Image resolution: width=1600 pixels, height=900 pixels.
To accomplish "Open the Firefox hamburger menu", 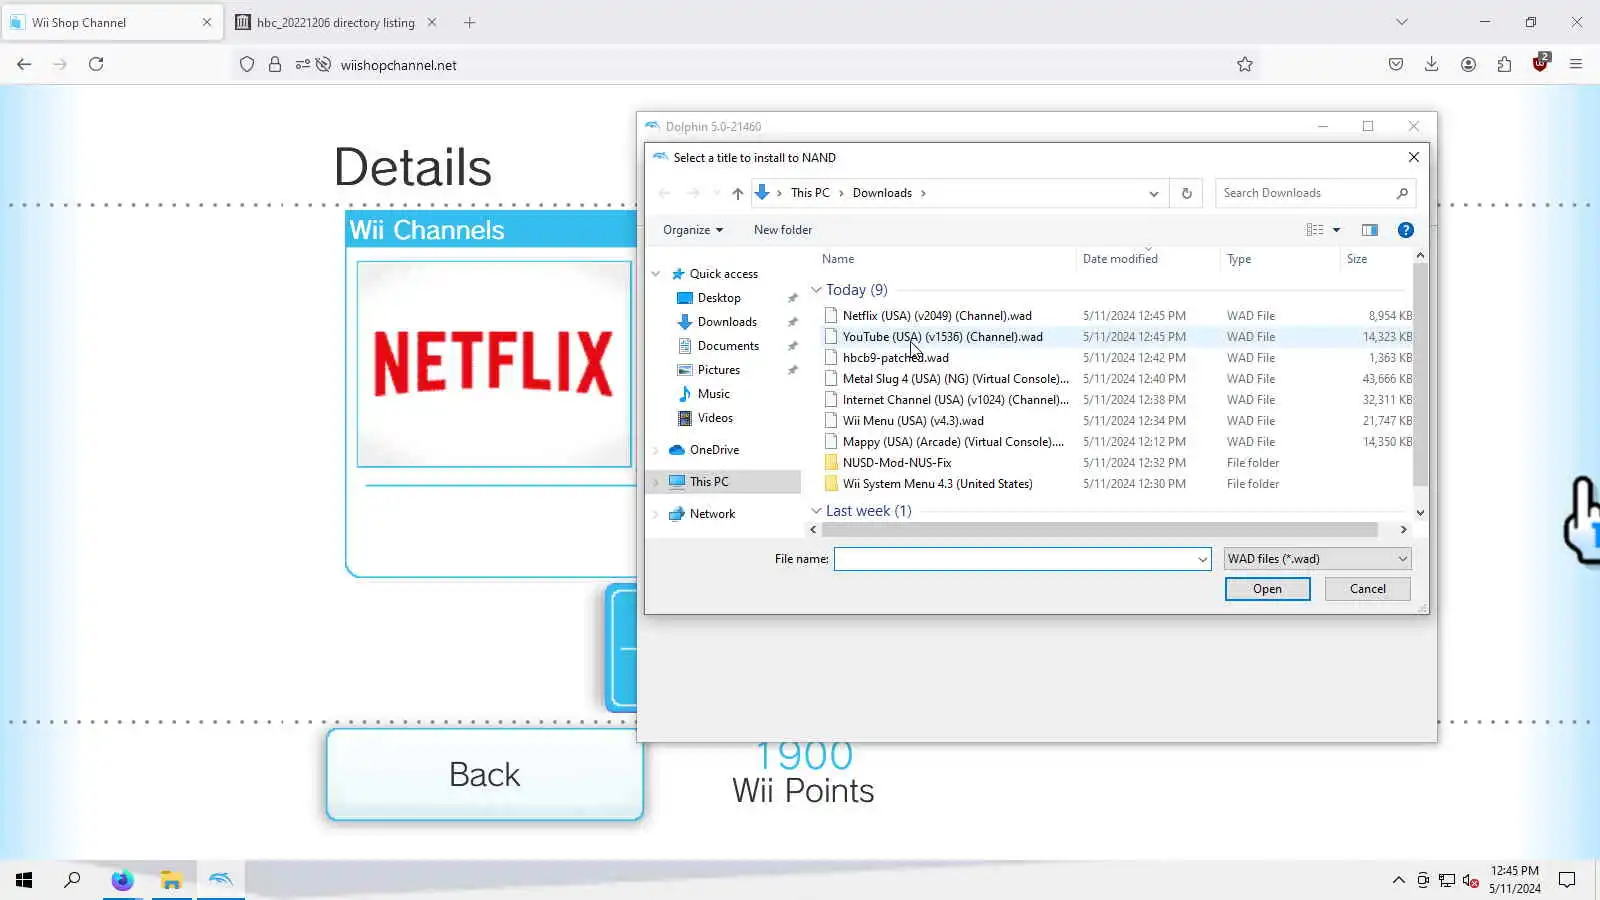I will (x=1576, y=64).
